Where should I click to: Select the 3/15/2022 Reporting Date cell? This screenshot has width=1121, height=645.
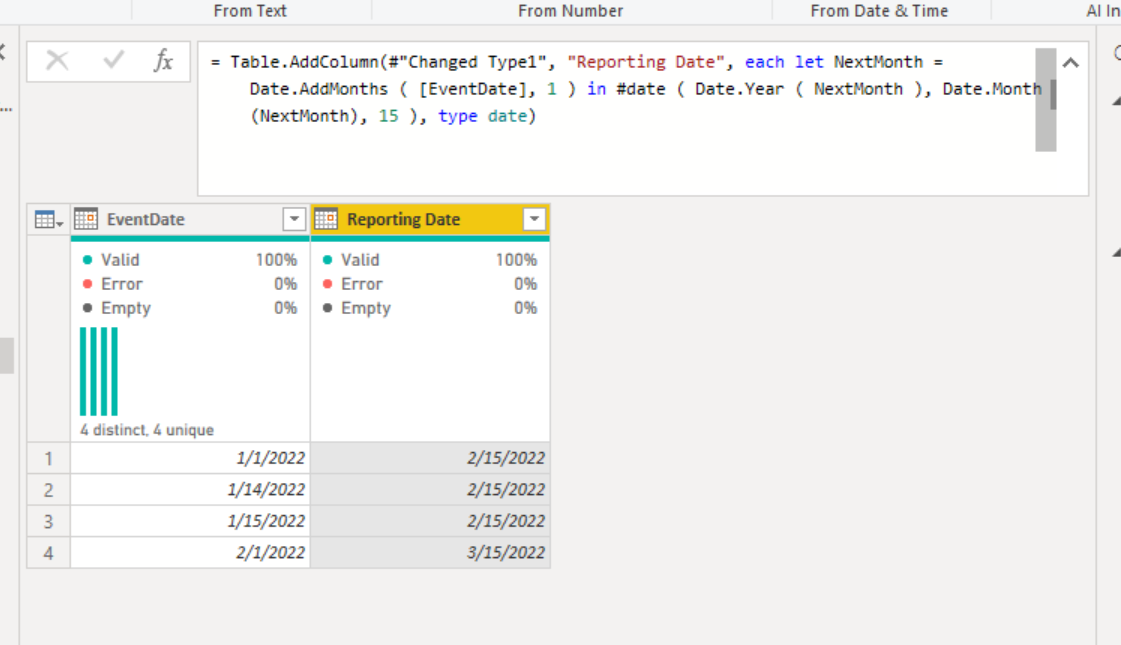[430, 552]
